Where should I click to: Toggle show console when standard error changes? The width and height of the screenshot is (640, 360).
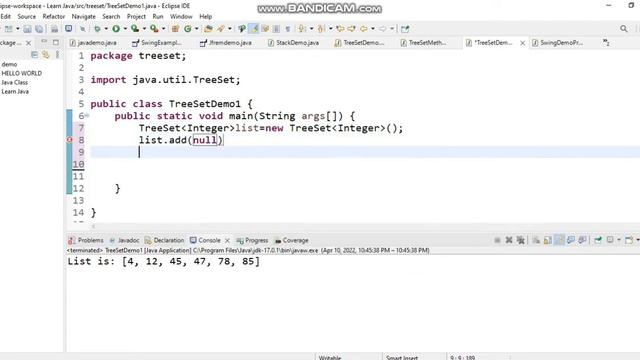click(x=582, y=240)
